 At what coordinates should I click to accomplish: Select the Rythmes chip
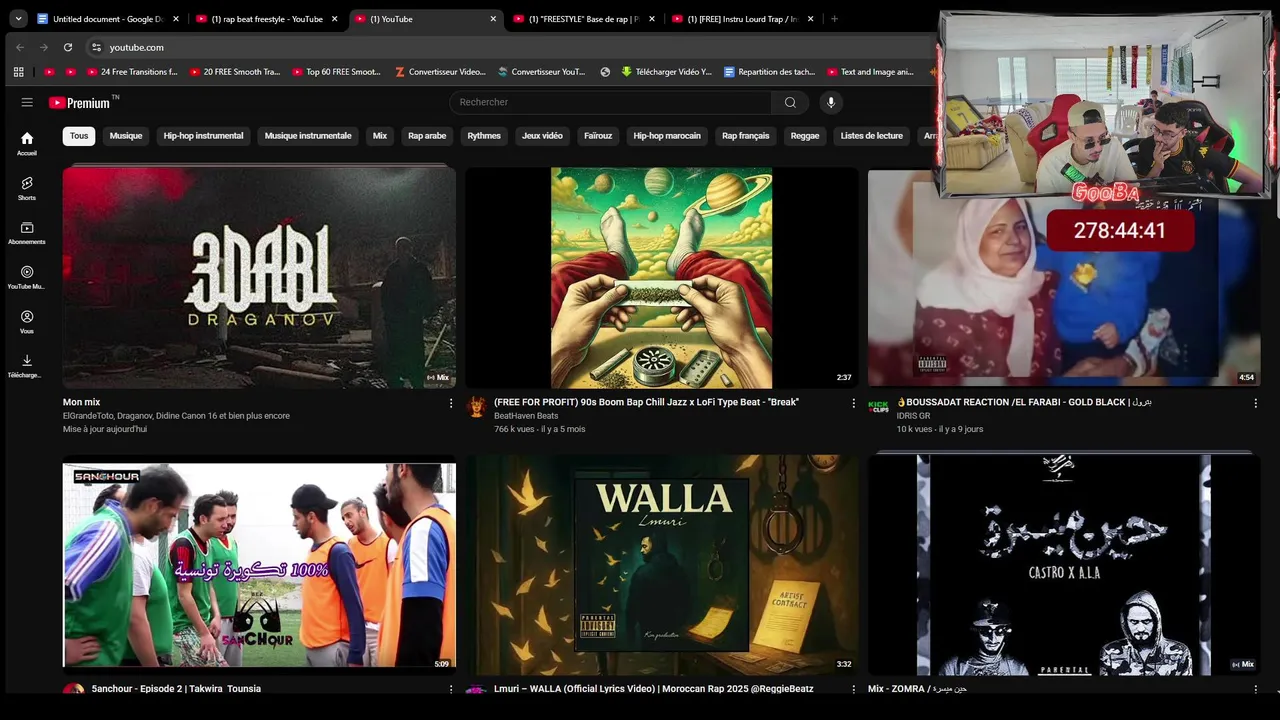tap(484, 136)
